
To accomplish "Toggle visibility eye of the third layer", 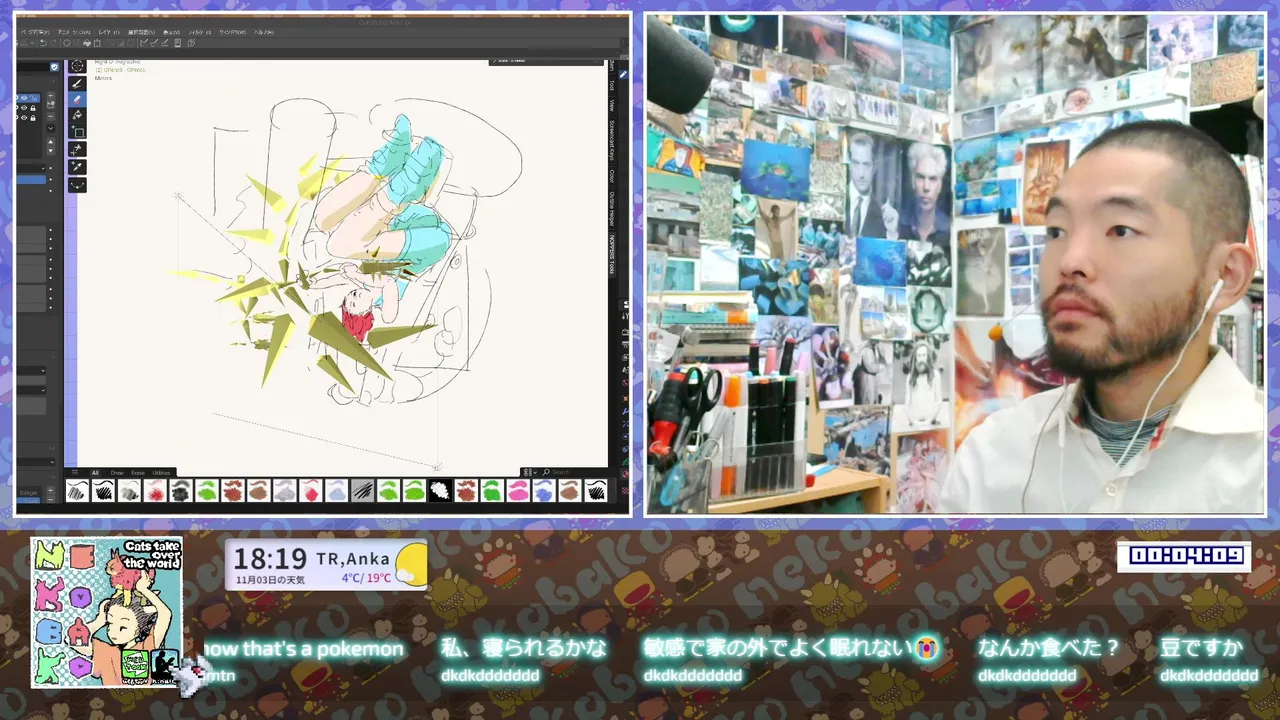I will pos(24,118).
